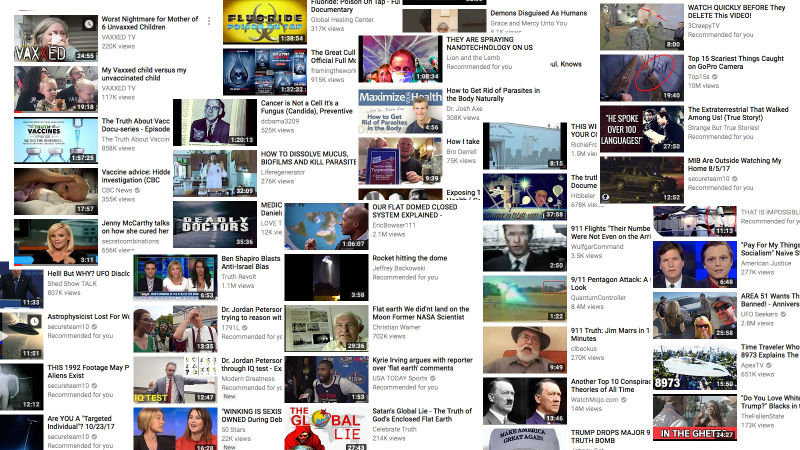Click the Watch Later clock on Vaxxed thumbnail
The image size is (800, 450).
tap(89, 24)
